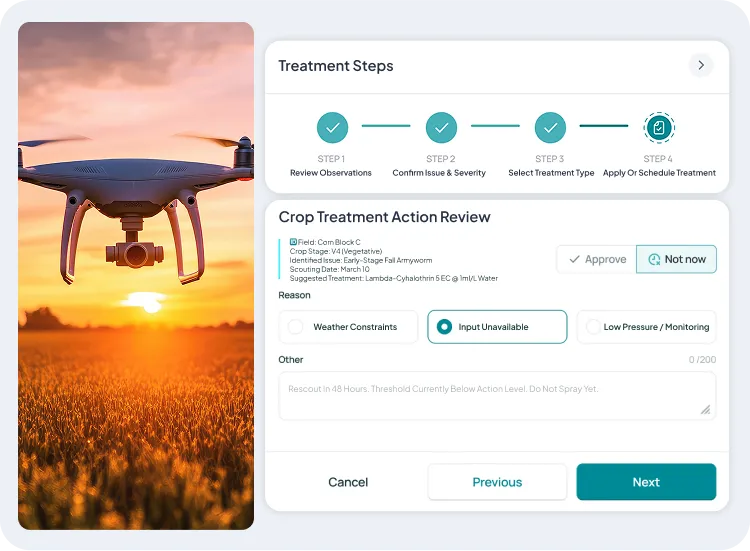Click the 0/200 character counter
750x551 pixels.
pyautogui.click(x=702, y=360)
